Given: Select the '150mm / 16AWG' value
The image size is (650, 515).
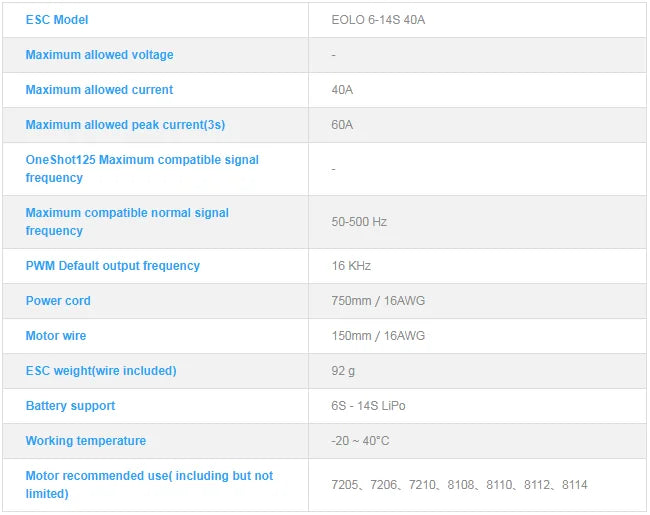Looking at the screenshot, I should (378, 336).
